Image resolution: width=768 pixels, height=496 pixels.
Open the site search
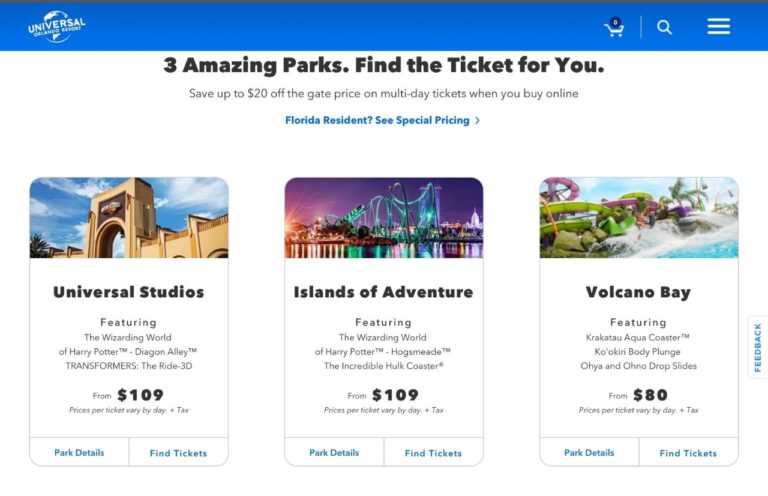pyautogui.click(x=664, y=27)
